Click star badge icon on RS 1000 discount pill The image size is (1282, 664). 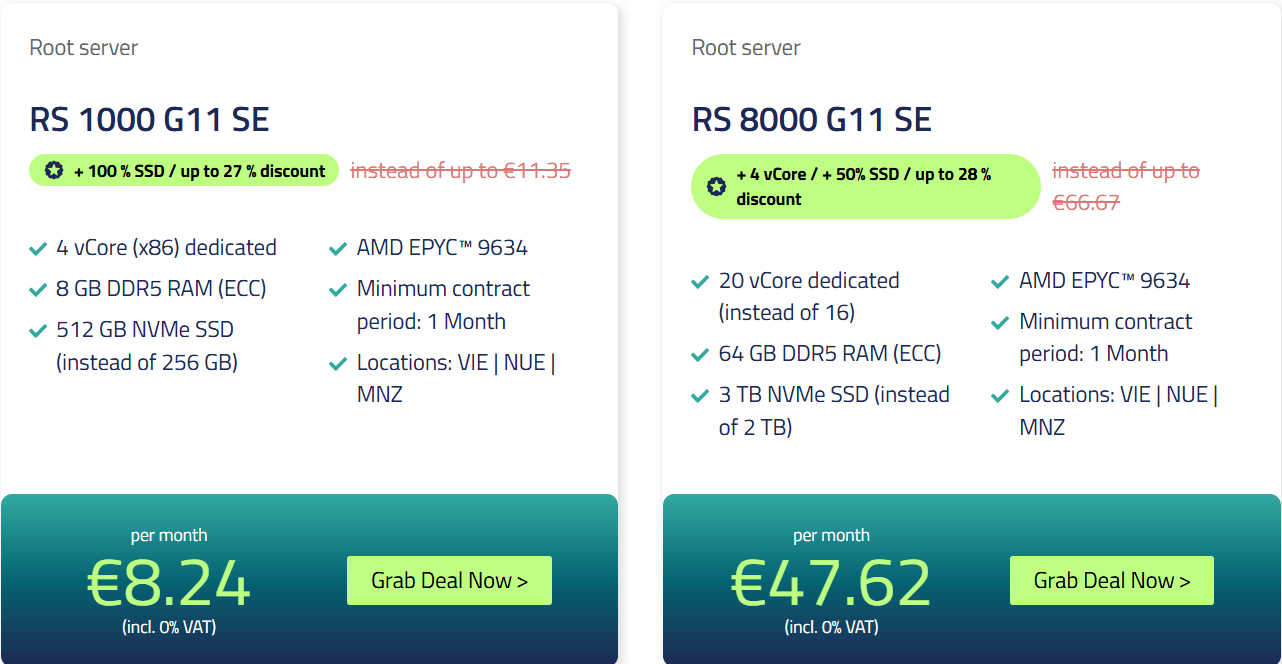click(x=54, y=171)
